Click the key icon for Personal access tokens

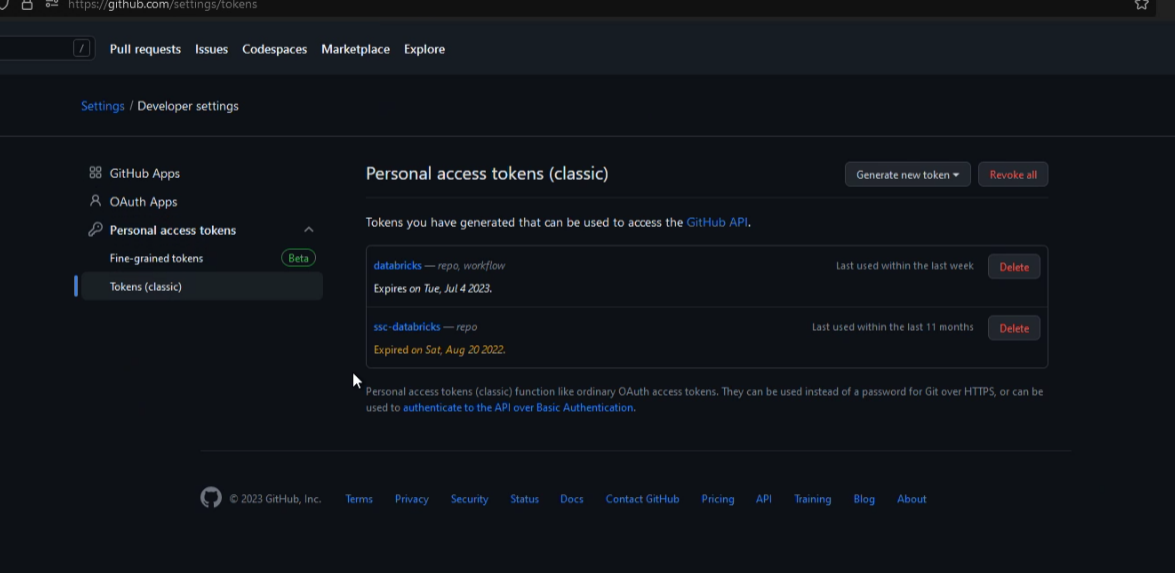[x=95, y=230]
